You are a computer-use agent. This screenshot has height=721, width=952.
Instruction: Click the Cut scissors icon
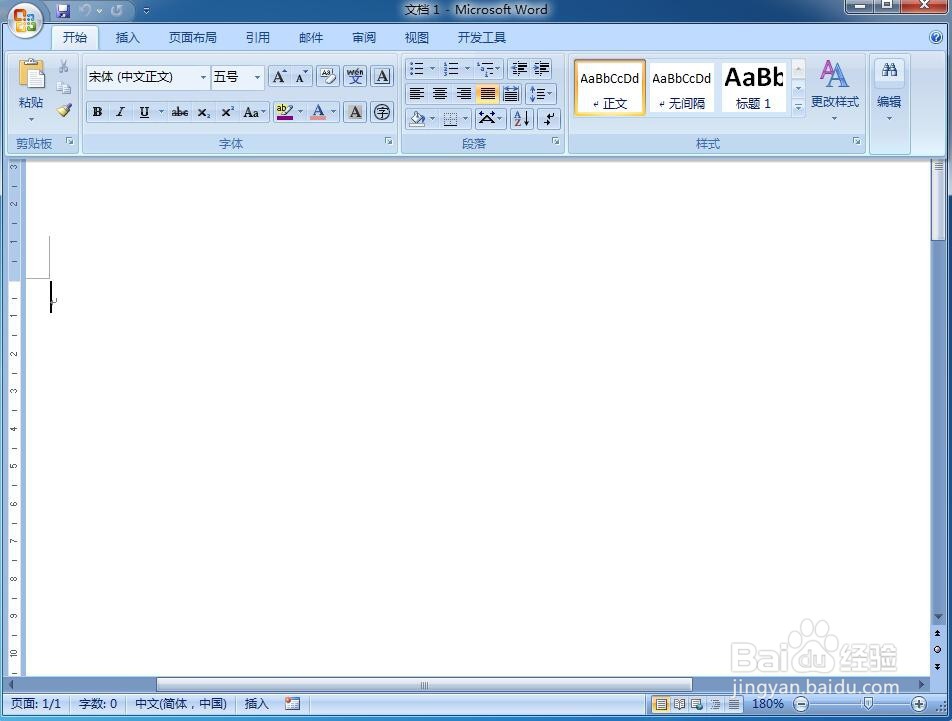tap(64, 66)
